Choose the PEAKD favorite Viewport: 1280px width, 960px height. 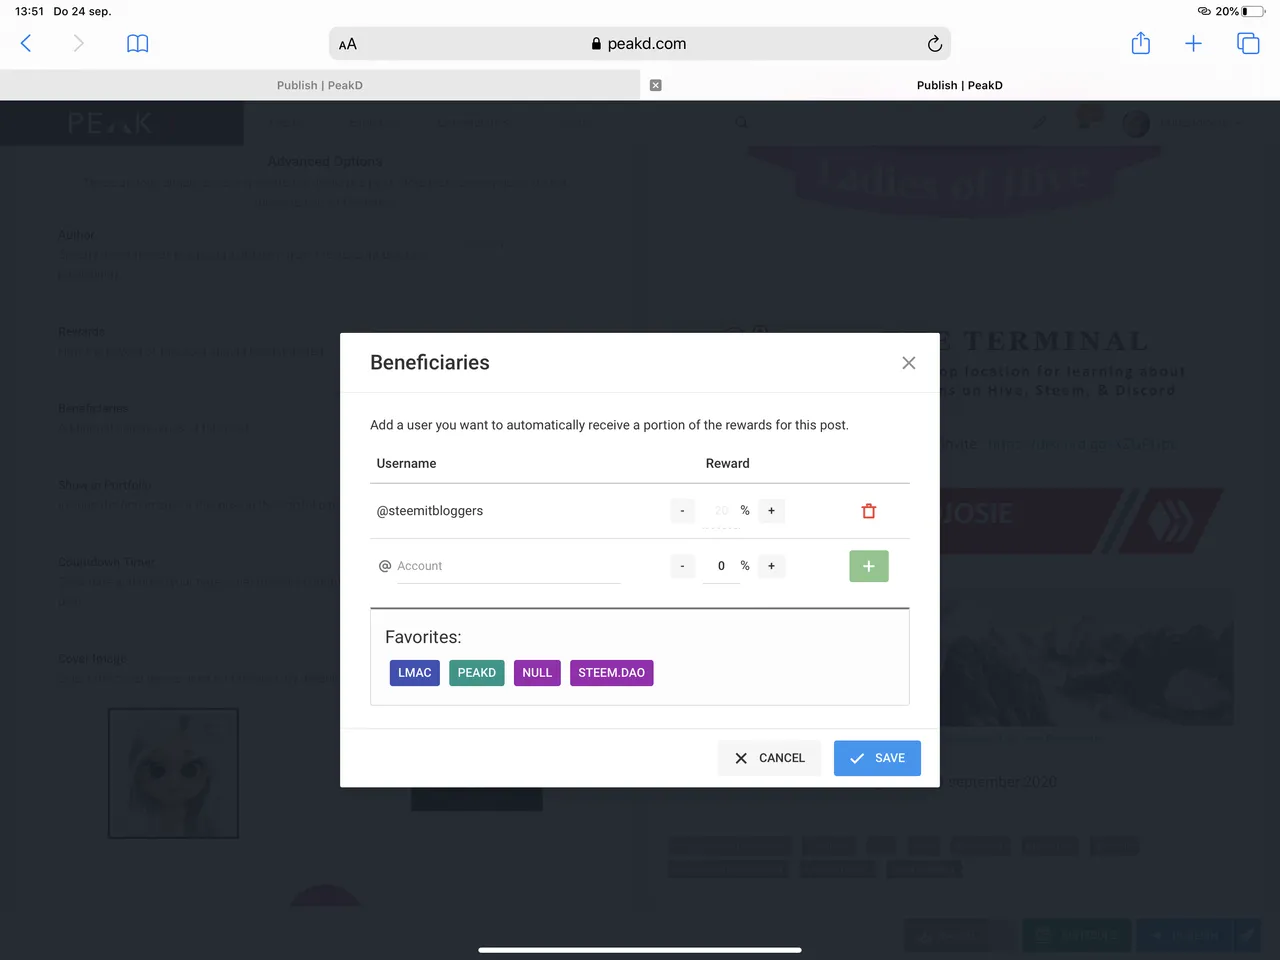click(x=477, y=673)
